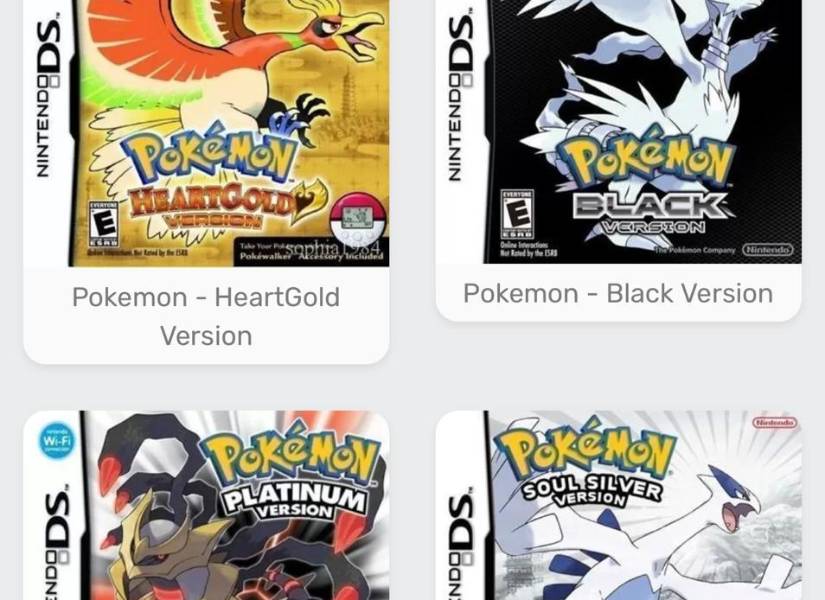Click the Nintendo logo on Black Version cover
This screenshot has width=825, height=600.
[768, 249]
